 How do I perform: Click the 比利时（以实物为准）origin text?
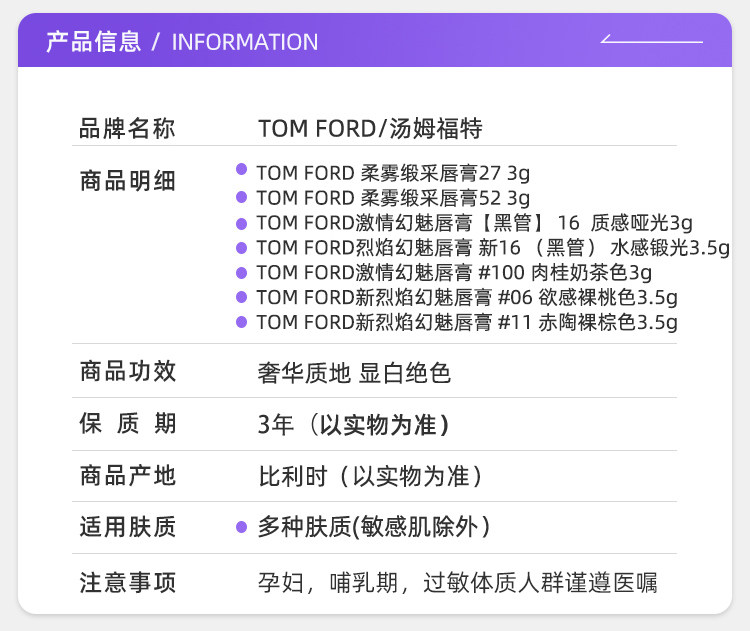tap(371, 476)
